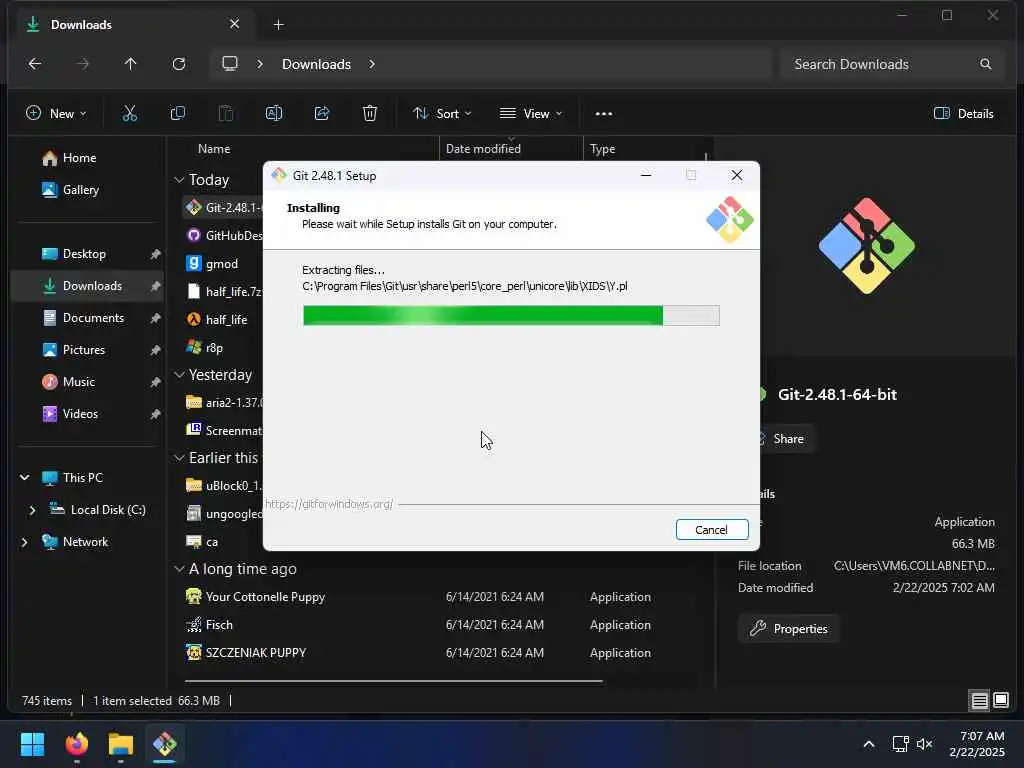Click Downloads breadcrumb in address bar
This screenshot has width=1024, height=768.
(316, 64)
